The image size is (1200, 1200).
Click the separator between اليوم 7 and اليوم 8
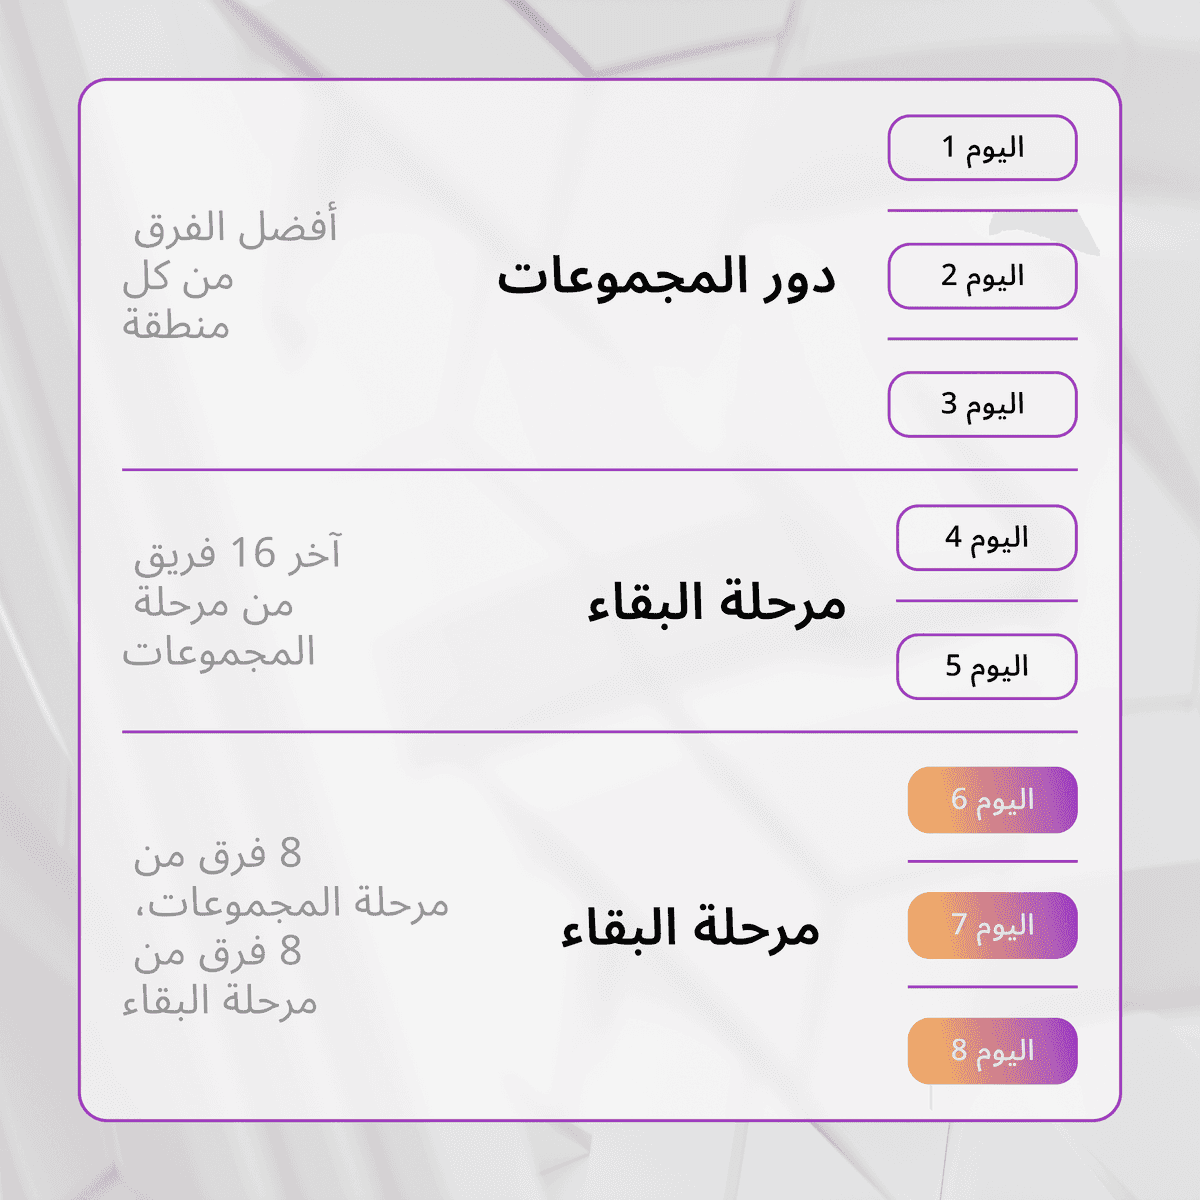(992, 987)
